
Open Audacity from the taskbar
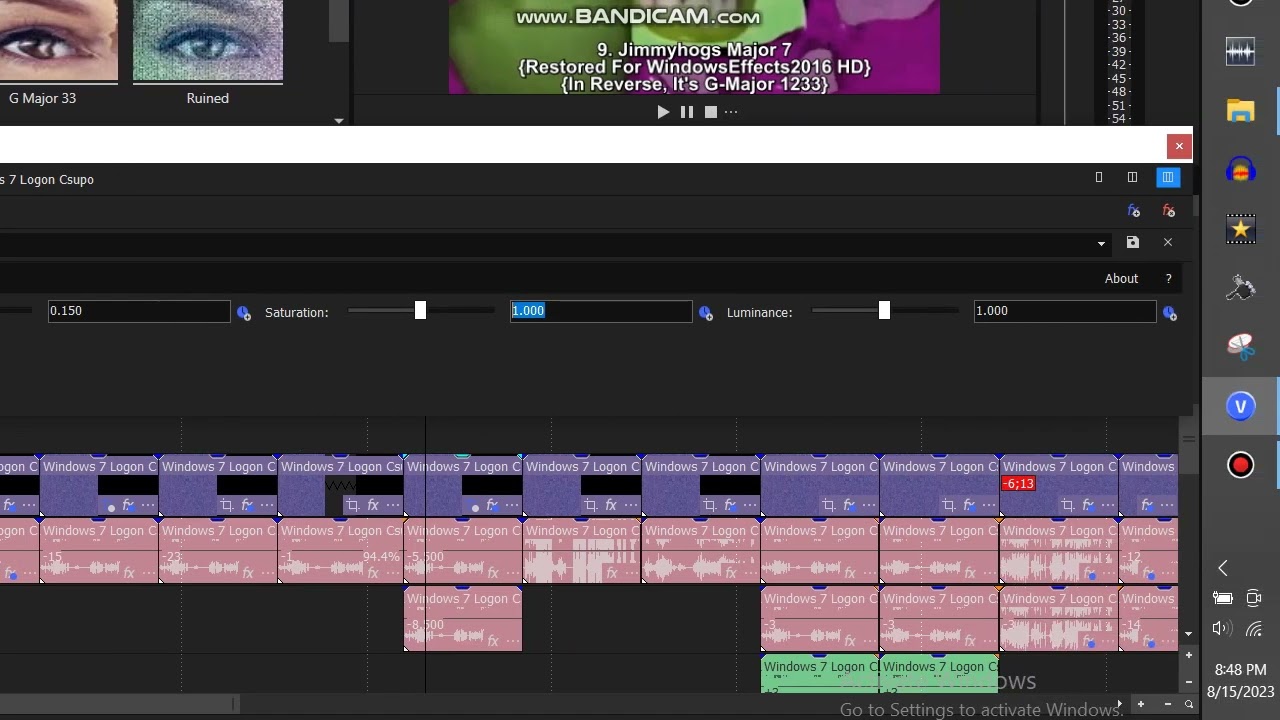point(1241,171)
